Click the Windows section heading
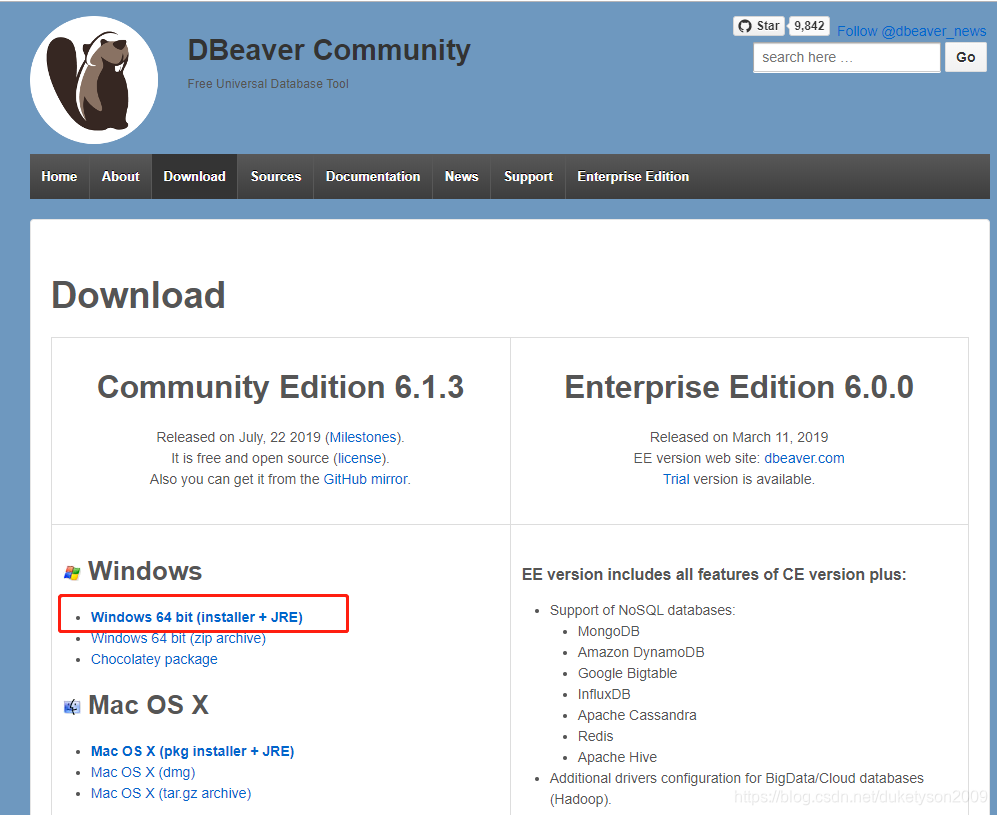997x815 pixels. pyautogui.click(x=145, y=571)
